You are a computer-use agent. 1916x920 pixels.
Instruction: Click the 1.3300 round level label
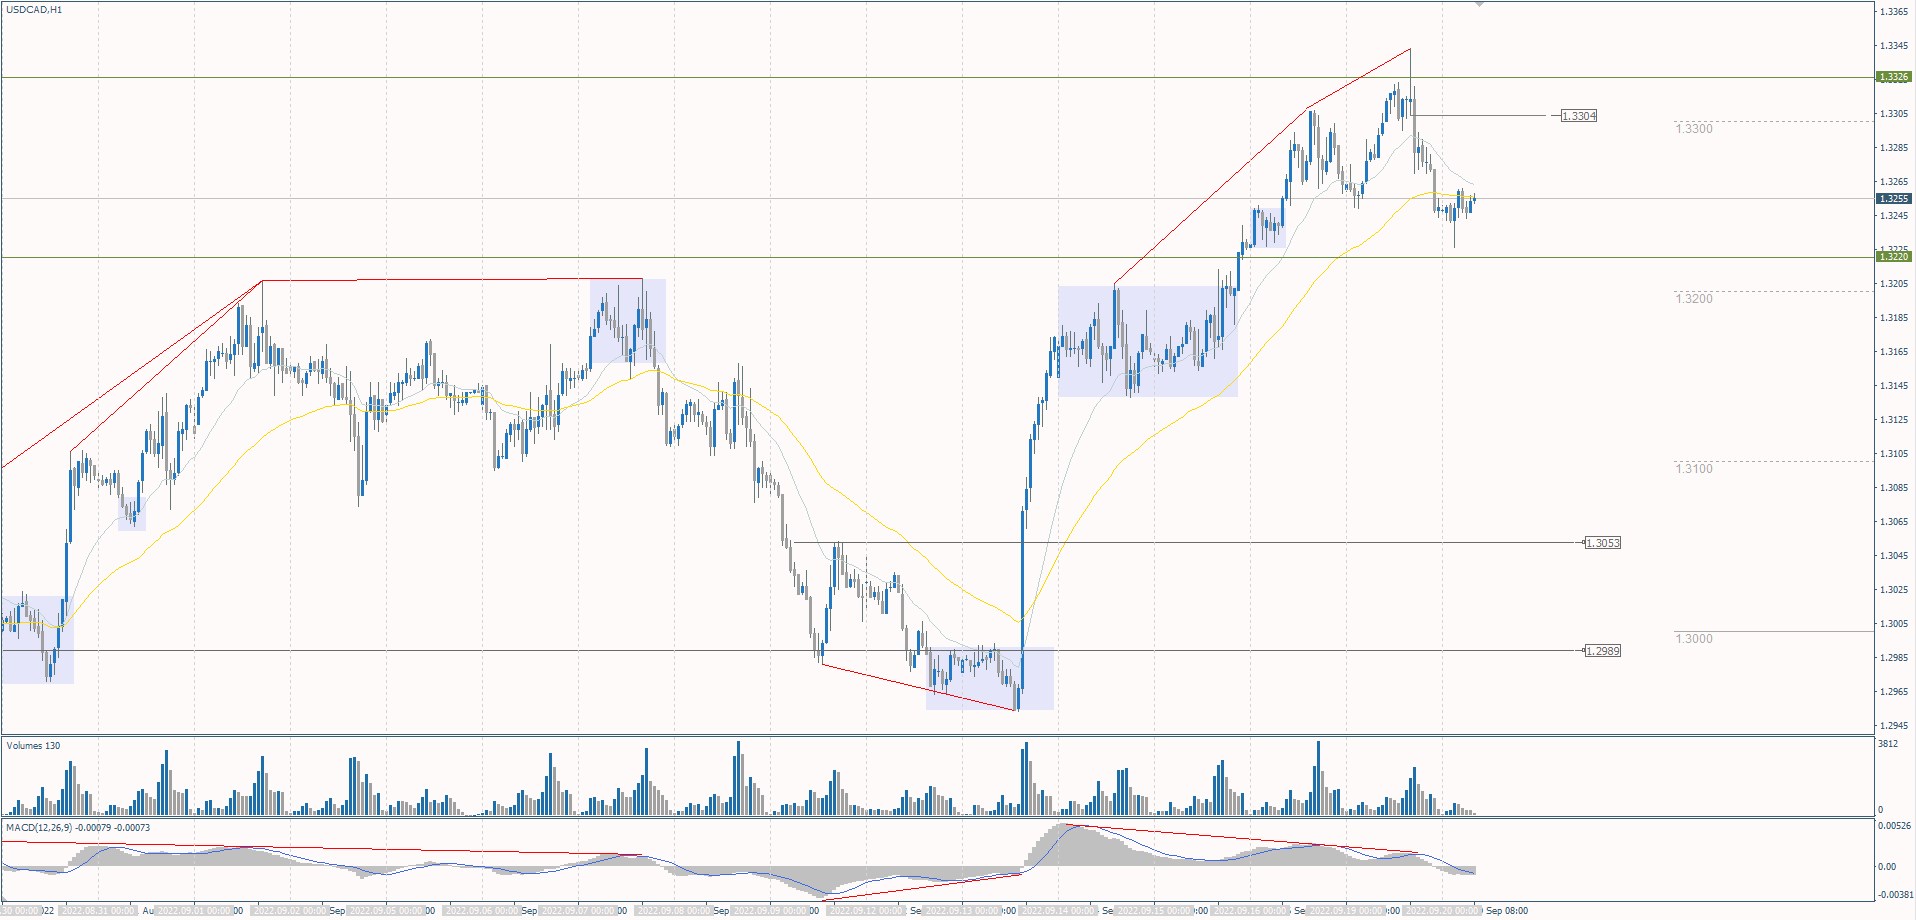(1694, 129)
